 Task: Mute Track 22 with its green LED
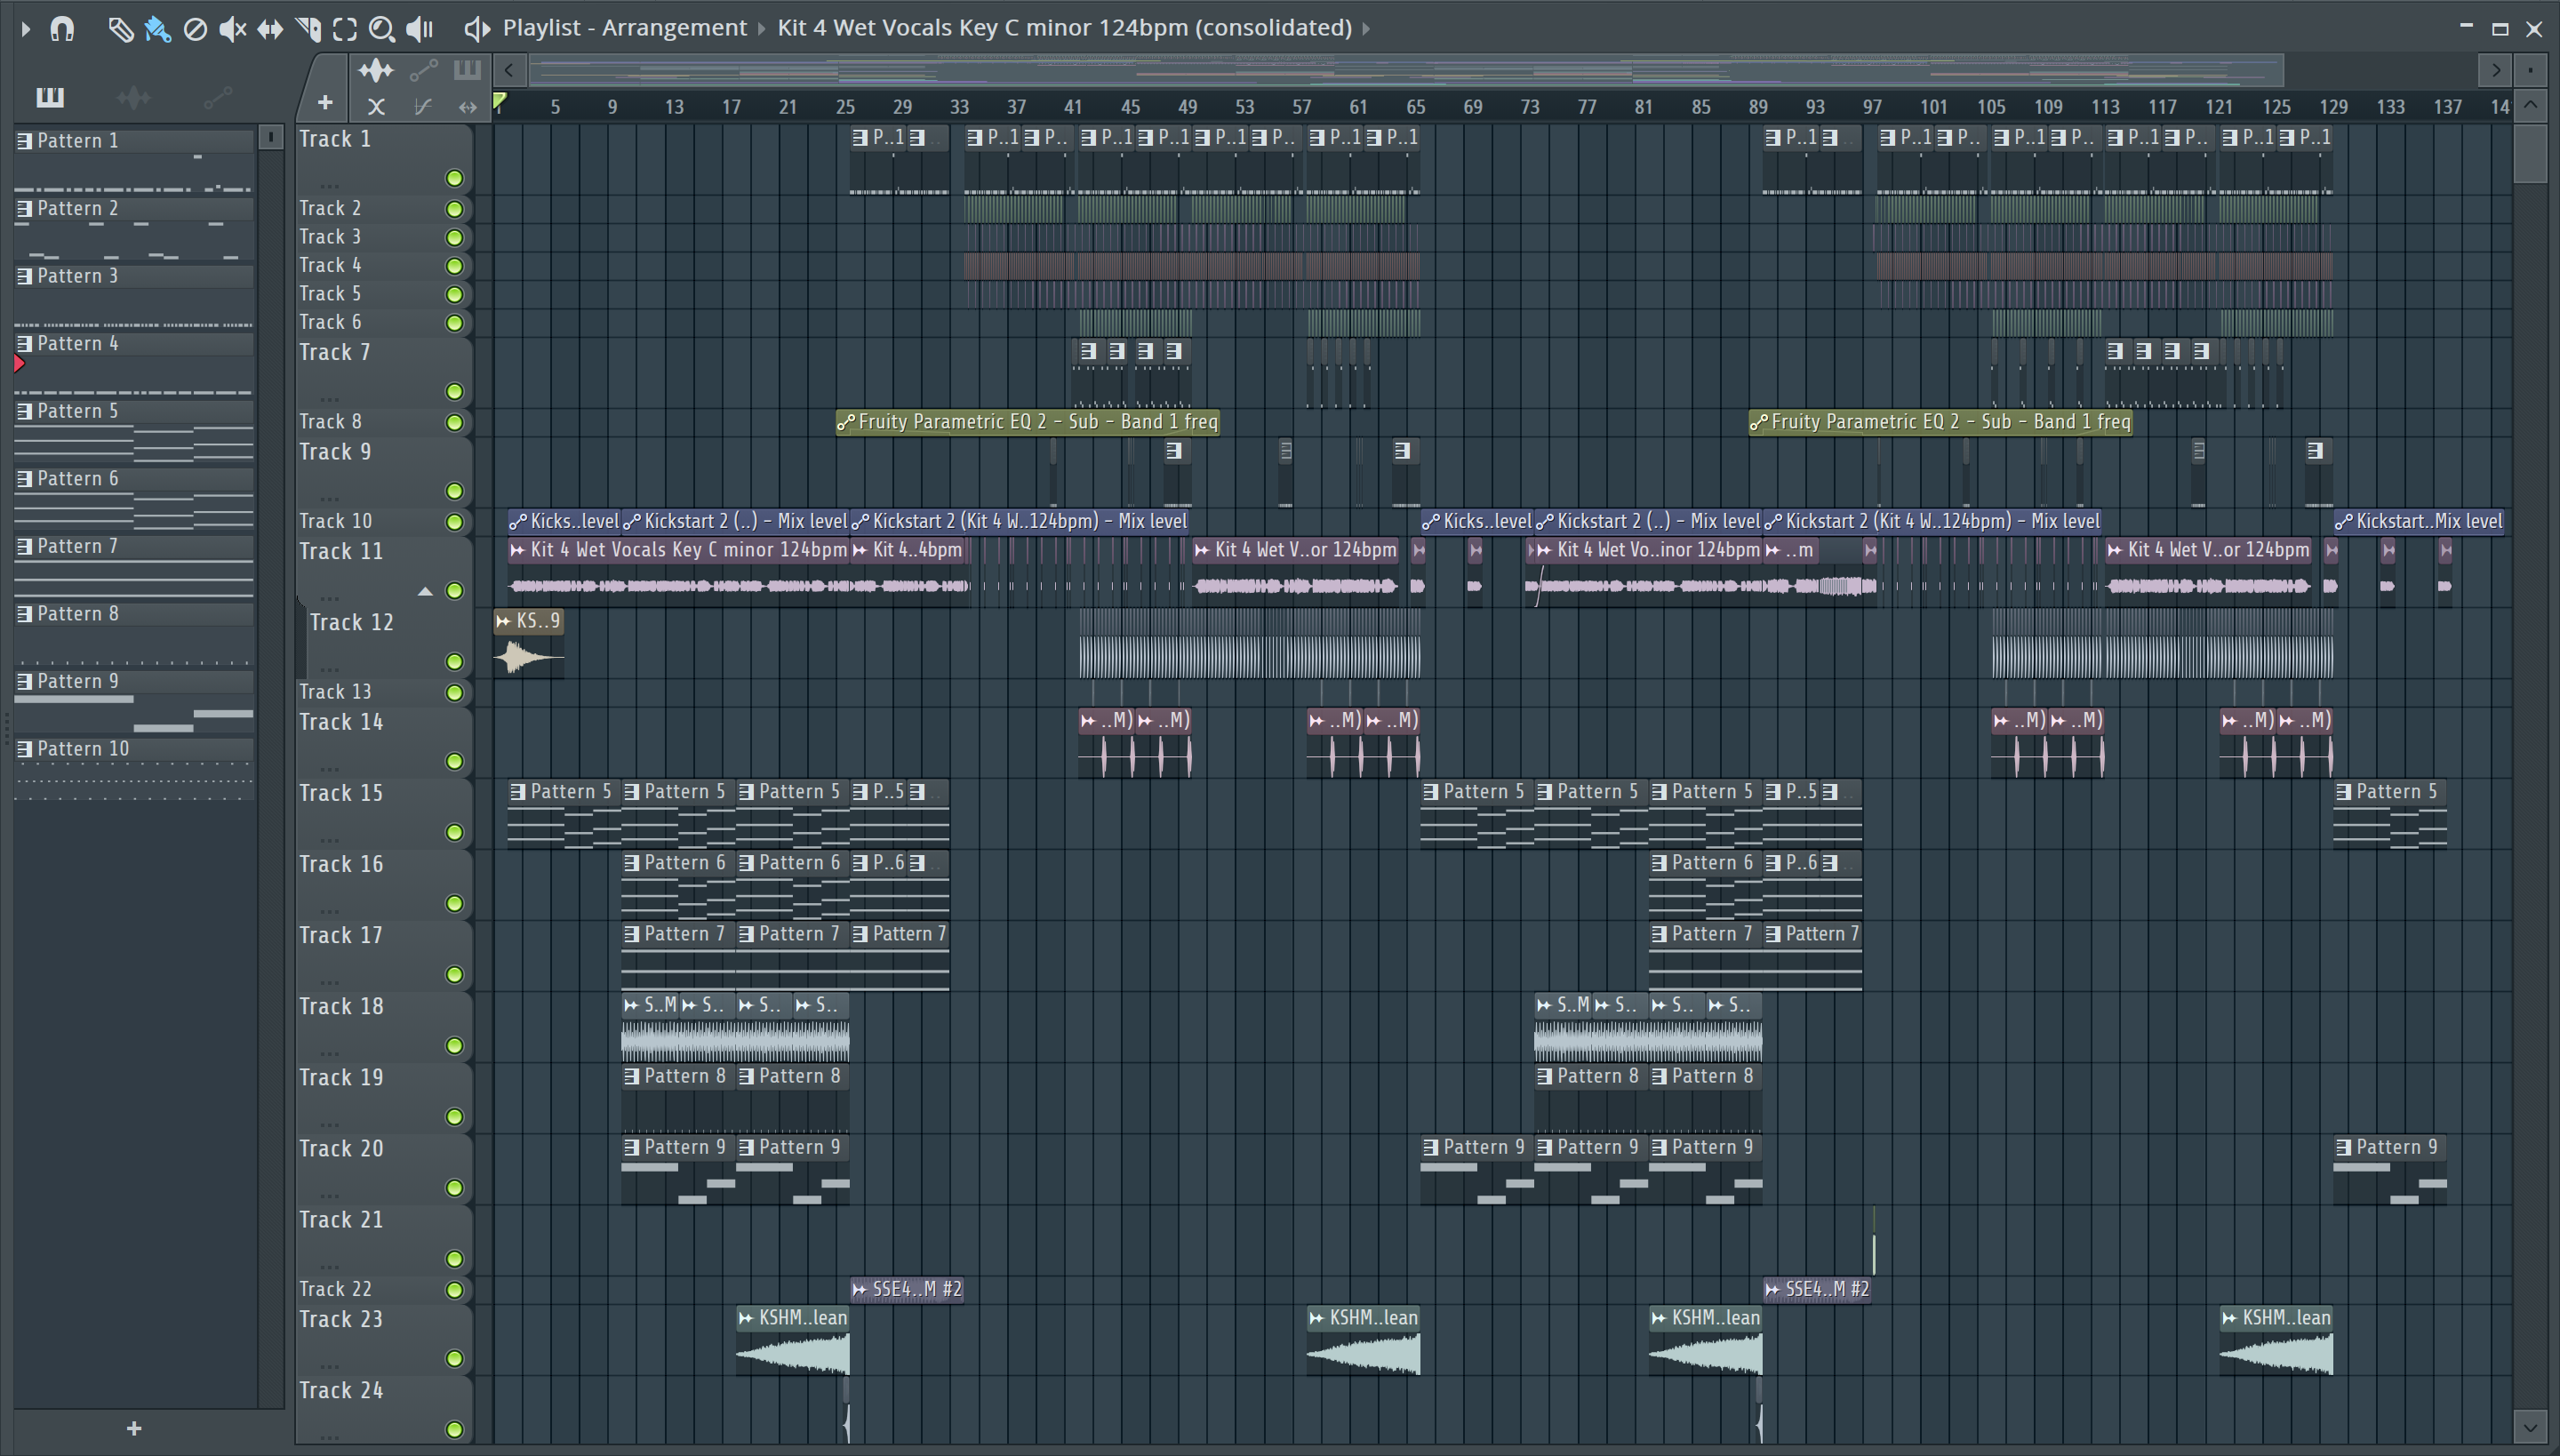click(x=454, y=1290)
